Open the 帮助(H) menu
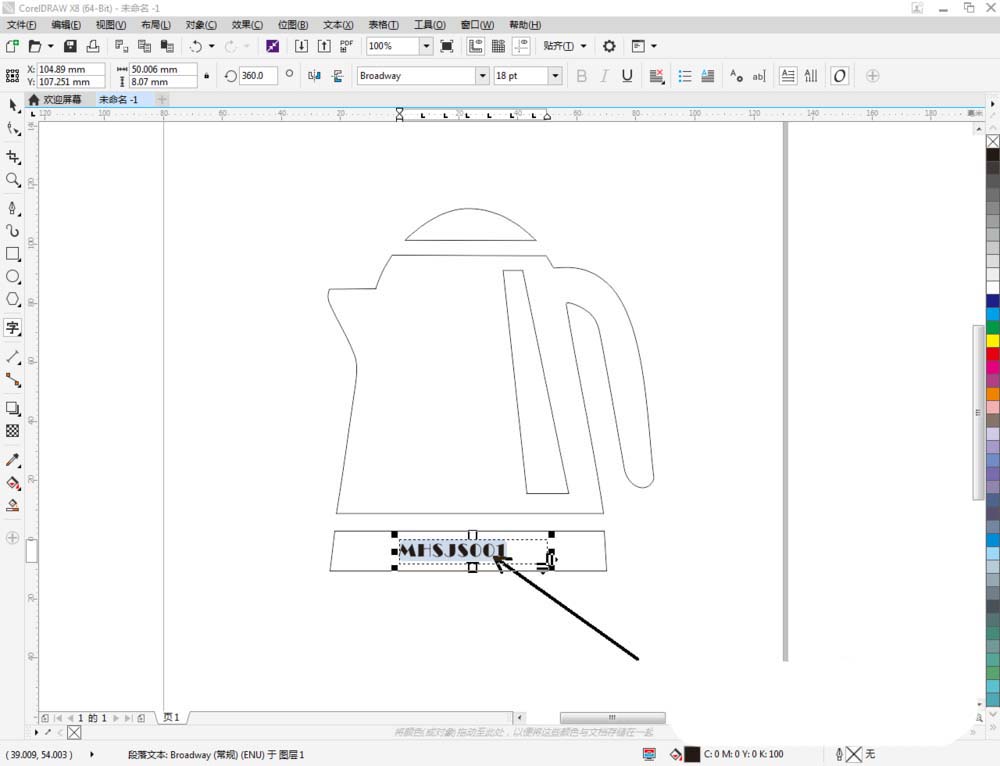This screenshot has height=766, width=1000. coord(525,25)
